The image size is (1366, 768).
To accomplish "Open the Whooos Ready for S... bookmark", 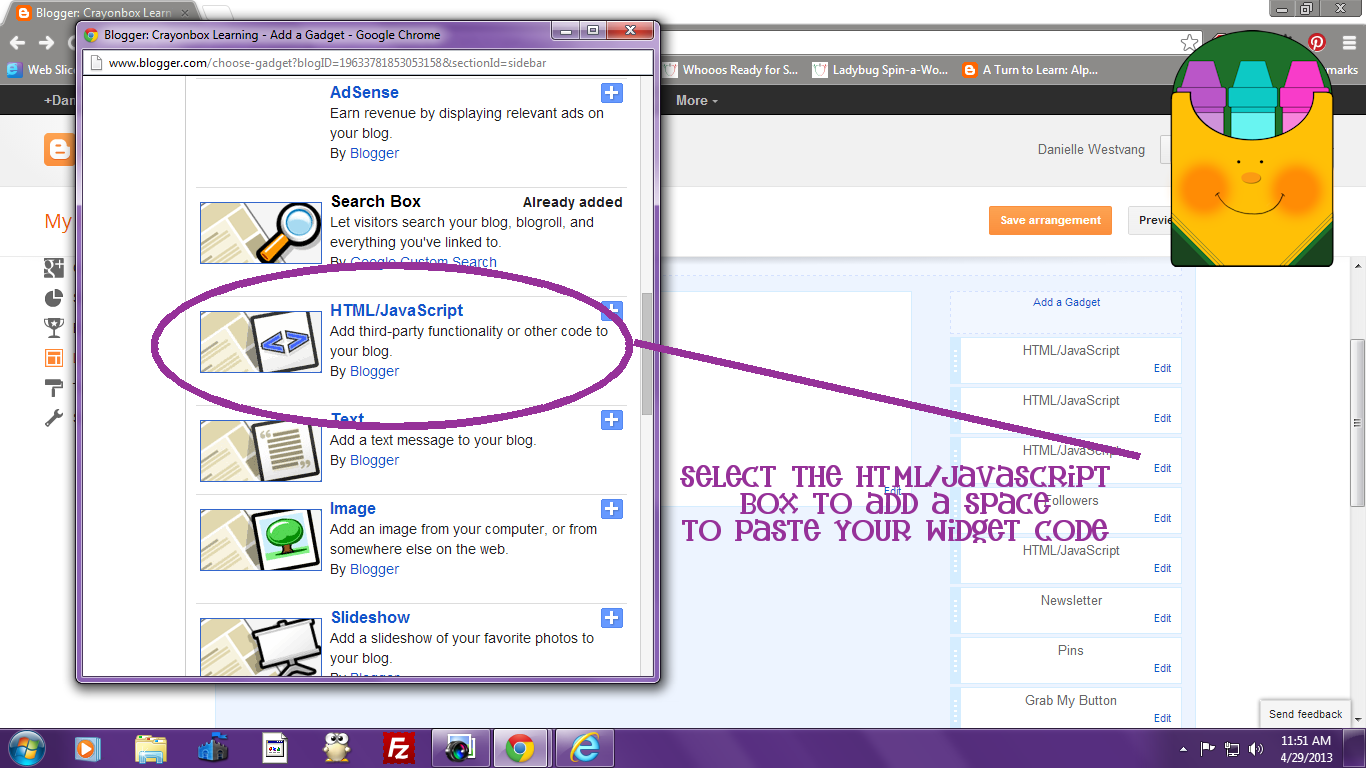I will coord(731,70).
